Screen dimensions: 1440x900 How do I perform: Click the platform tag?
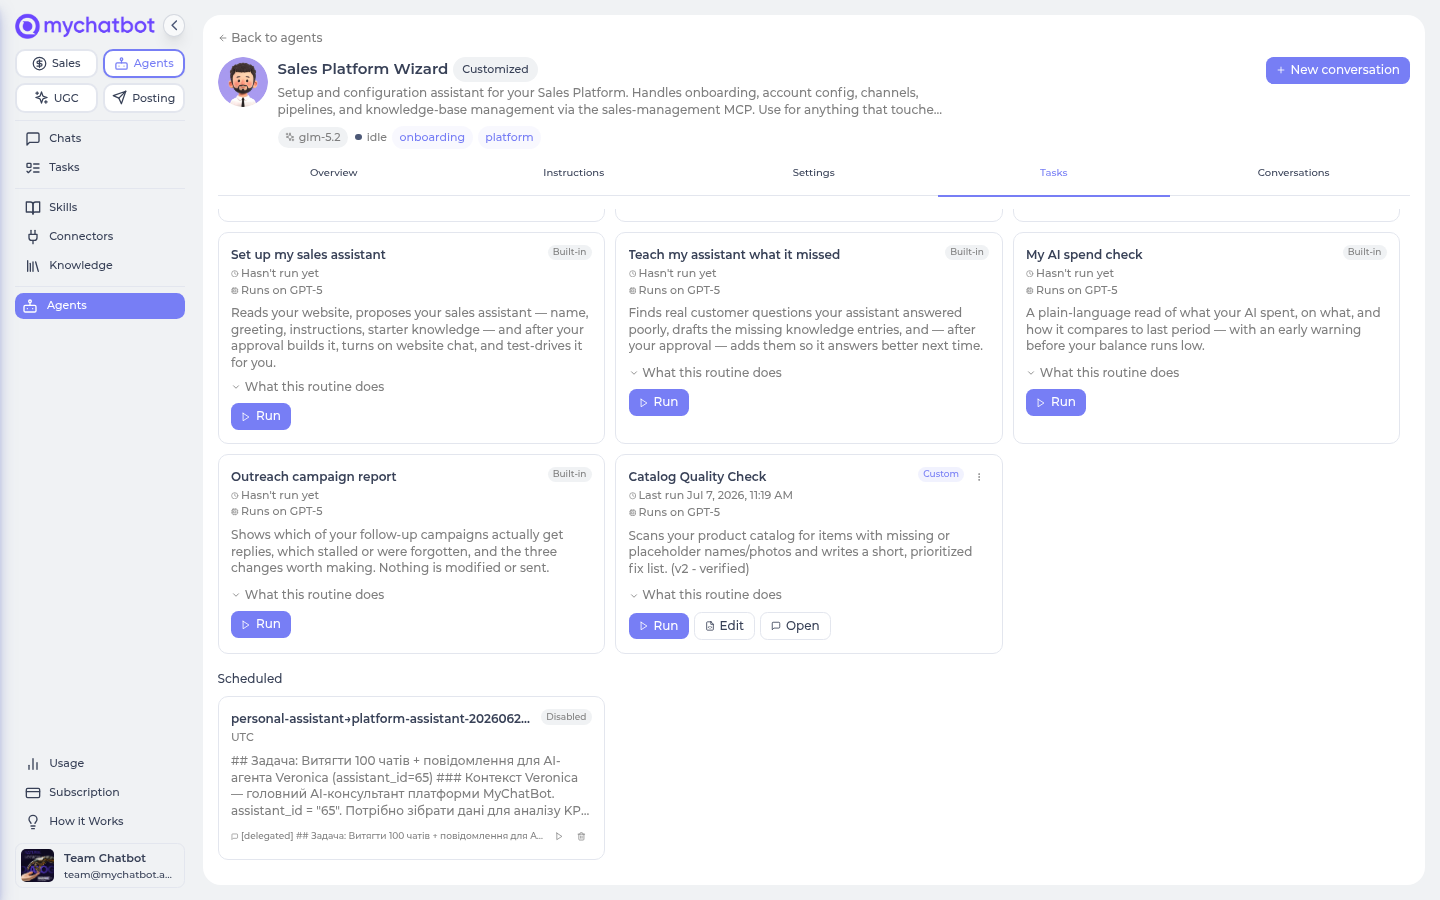point(509,138)
